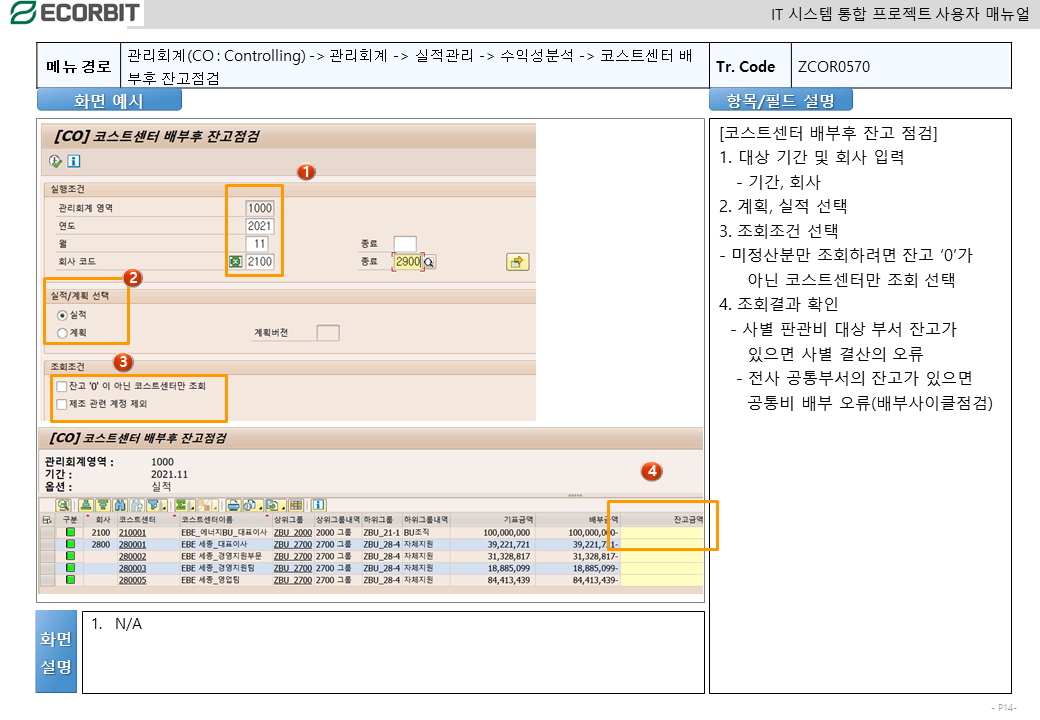The image size is (1040, 720).
Task: Click the Views icon in grid toolbar
Action: point(249,505)
